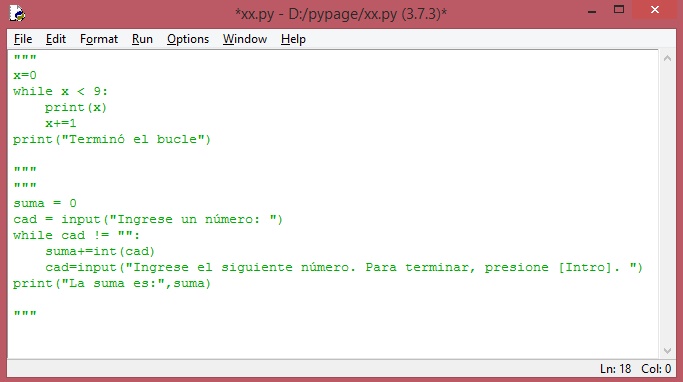Click the scrollbar up arrow
The height and width of the screenshot is (382, 683).
tap(667, 58)
